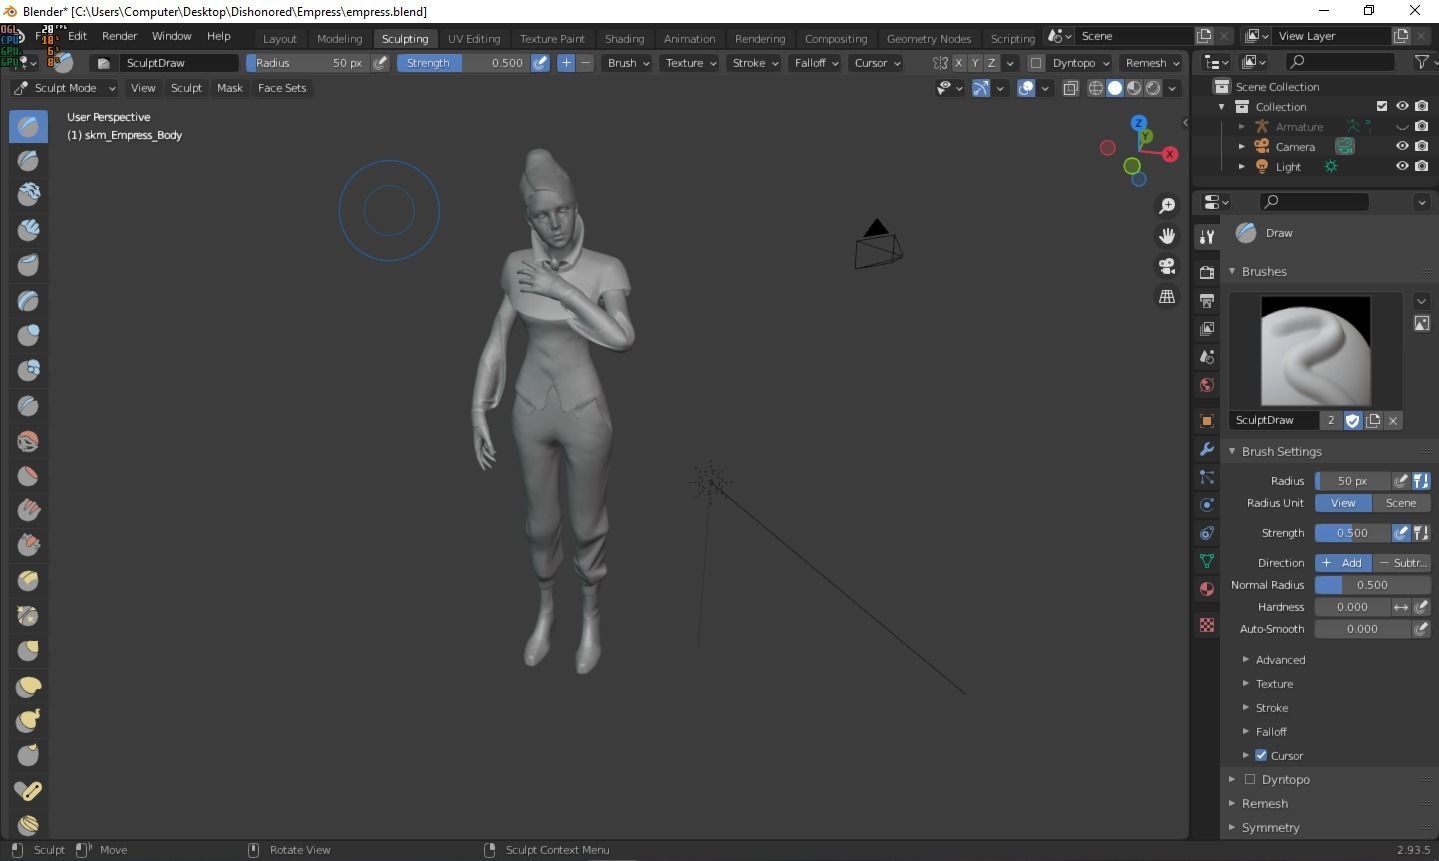The image size is (1439, 861).
Task: Expand the Armature tree item
Action: [1242, 127]
